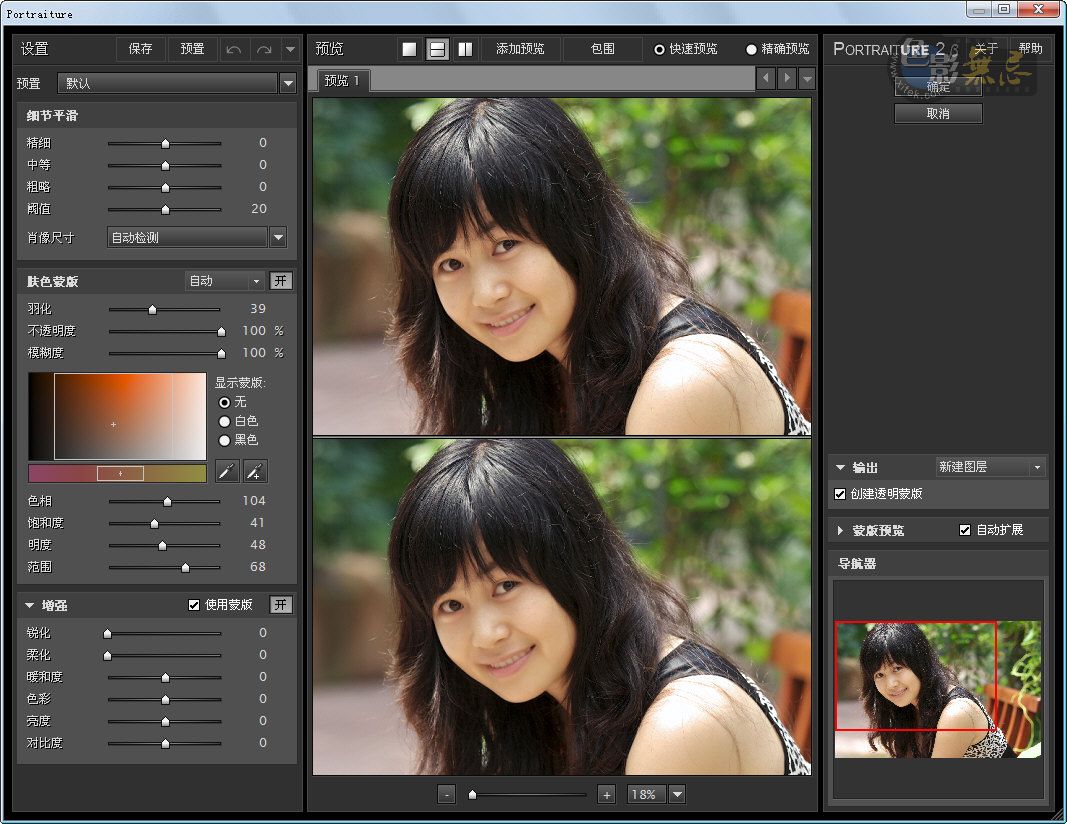1067x824 pixels.
Task: Open the 肖像尺寸 自动检测 dropdown
Action: pos(278,237)
